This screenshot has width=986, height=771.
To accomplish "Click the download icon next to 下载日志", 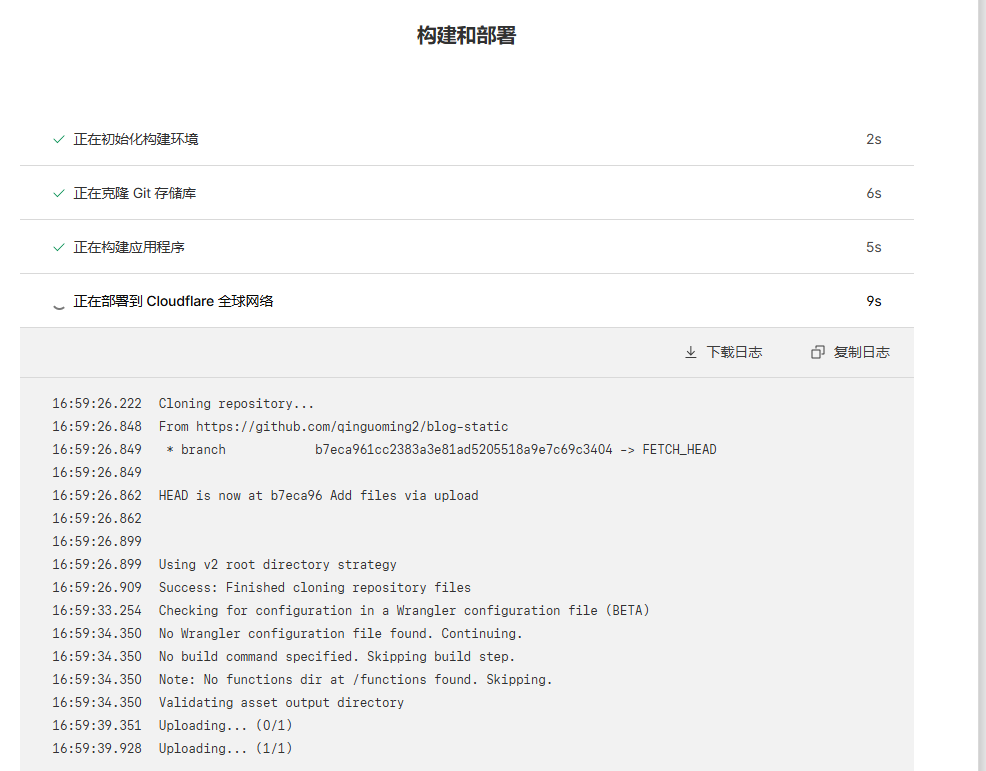I will tap(690, 352).
